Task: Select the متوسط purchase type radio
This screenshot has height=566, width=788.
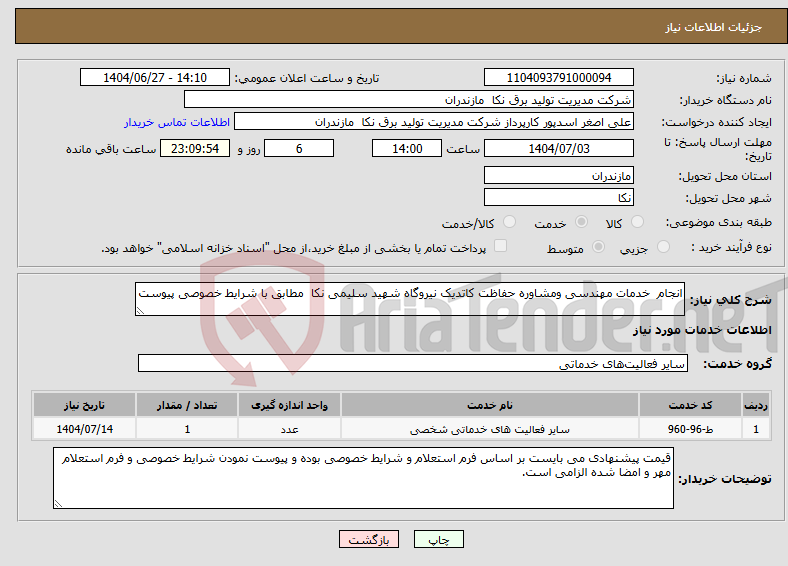Action: 599,246
